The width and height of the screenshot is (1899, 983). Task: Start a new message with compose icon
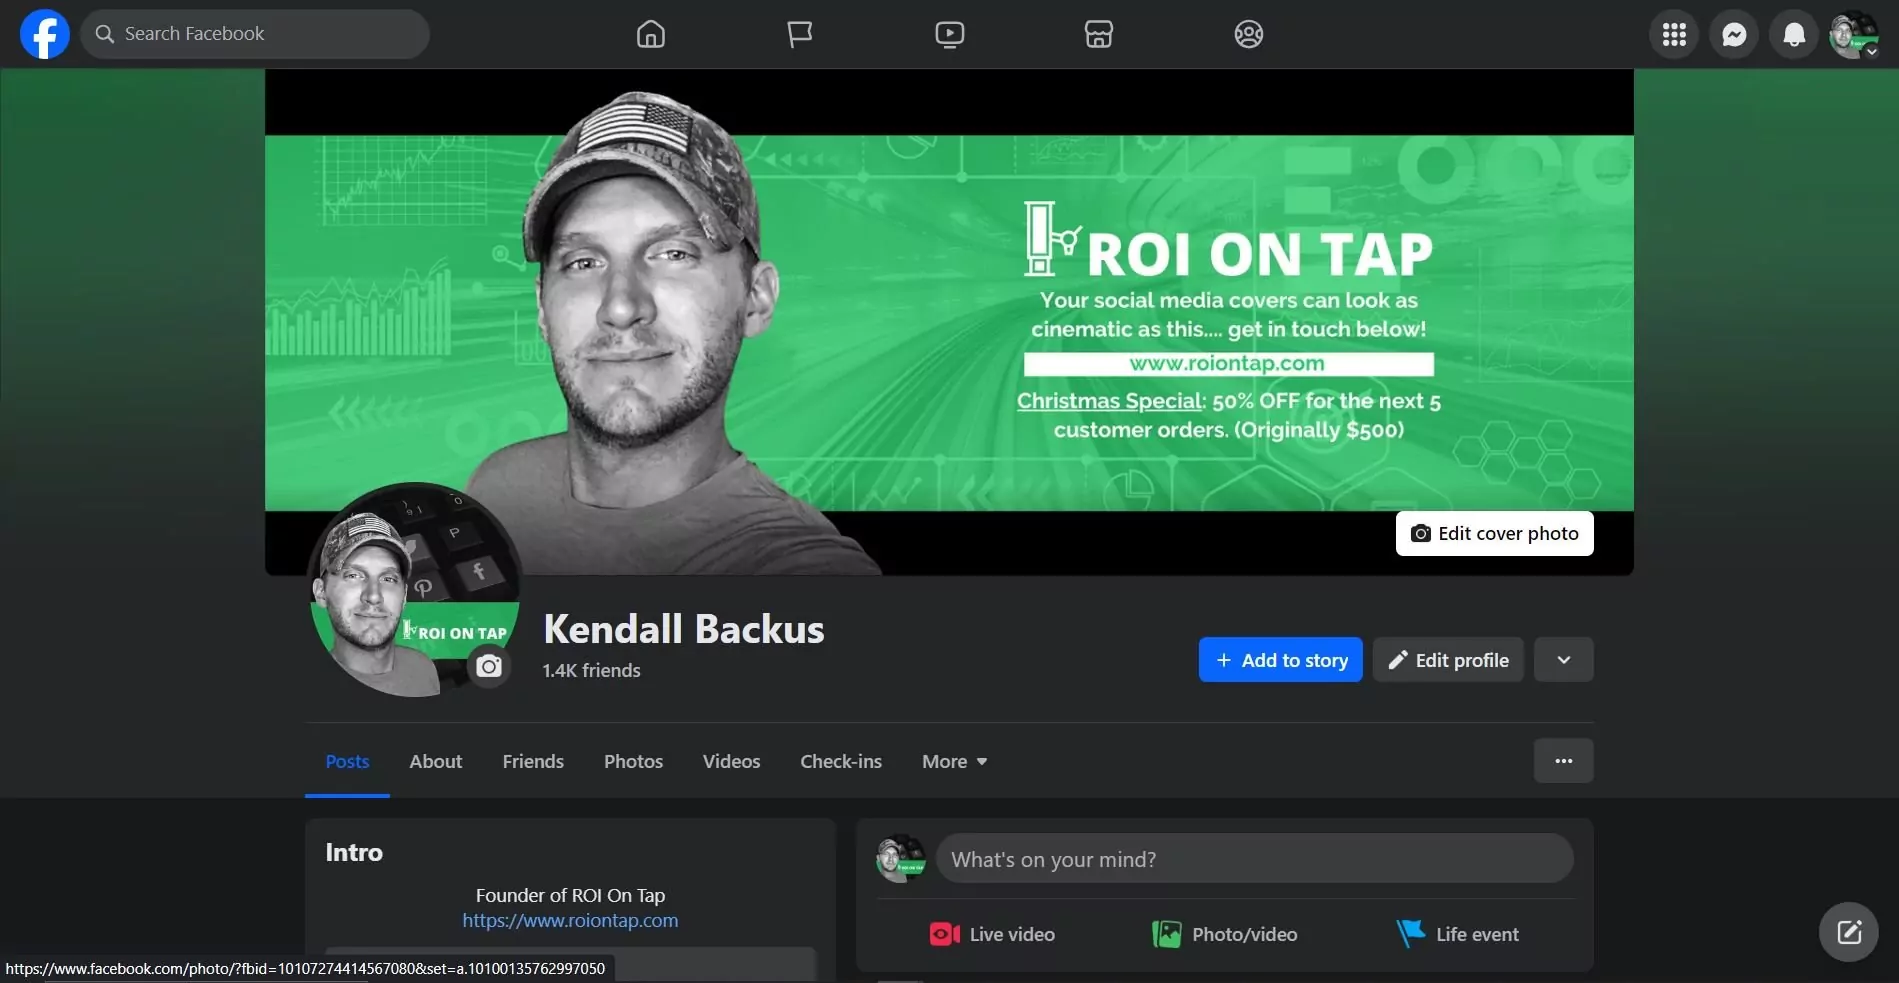[x=1848, y=932]
